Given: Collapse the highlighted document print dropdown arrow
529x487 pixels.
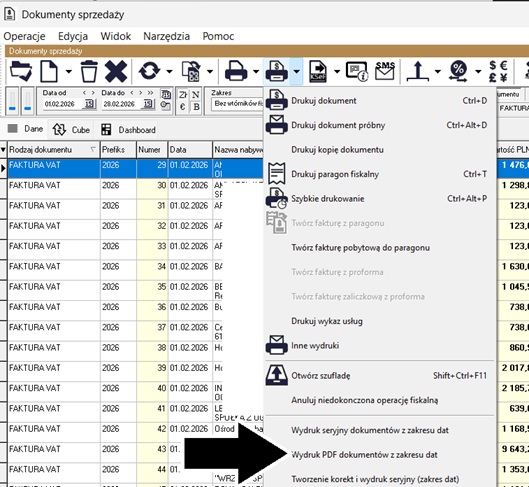Looking at the screenshot, I should pyautogui.click(x=296, y=71).
